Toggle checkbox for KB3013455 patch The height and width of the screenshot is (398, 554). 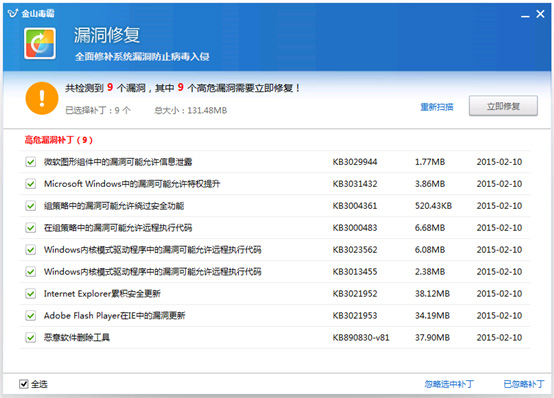(x=31, y=271)
